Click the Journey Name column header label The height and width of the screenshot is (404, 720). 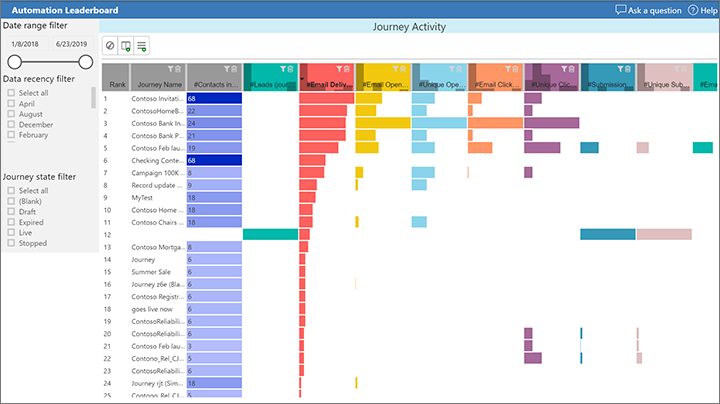pos(159,84)
